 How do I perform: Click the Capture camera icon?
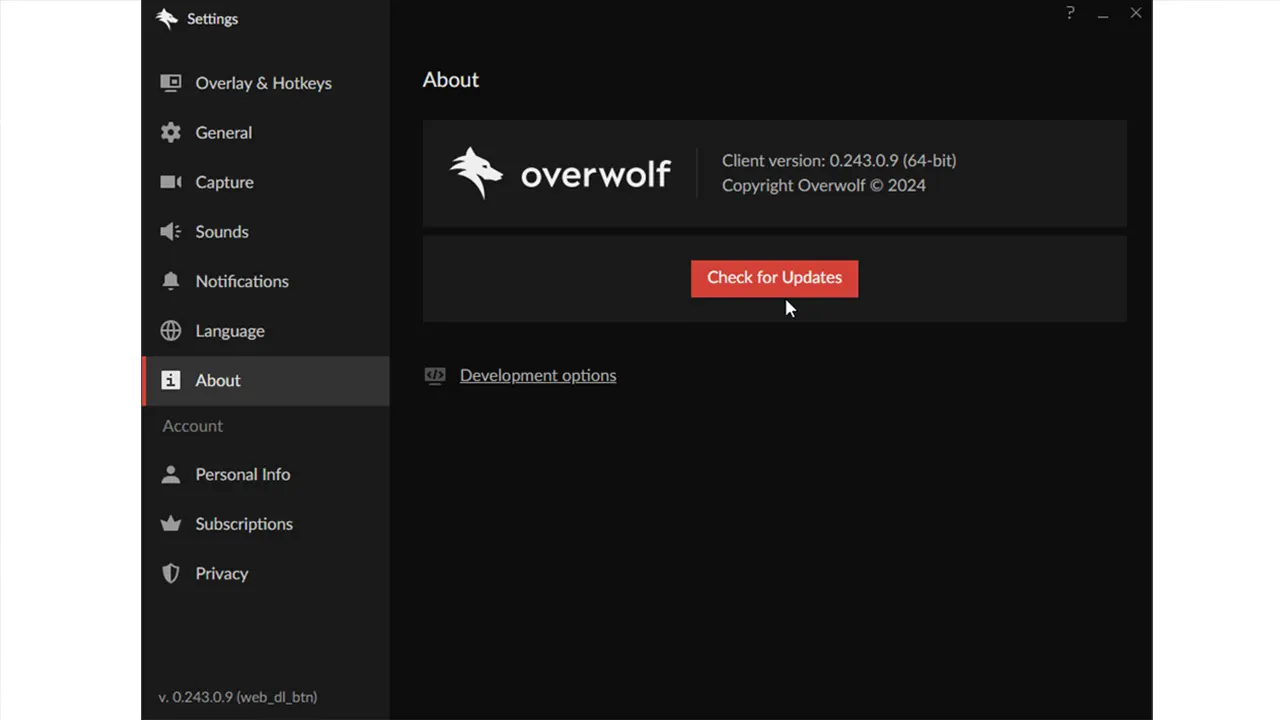coord(171,182)
